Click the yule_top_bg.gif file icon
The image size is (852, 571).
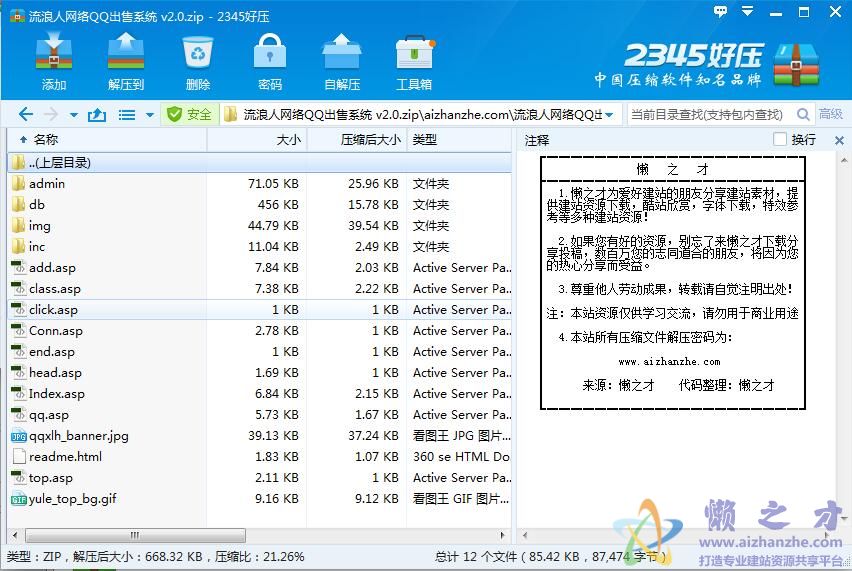[x=18, y=499]
